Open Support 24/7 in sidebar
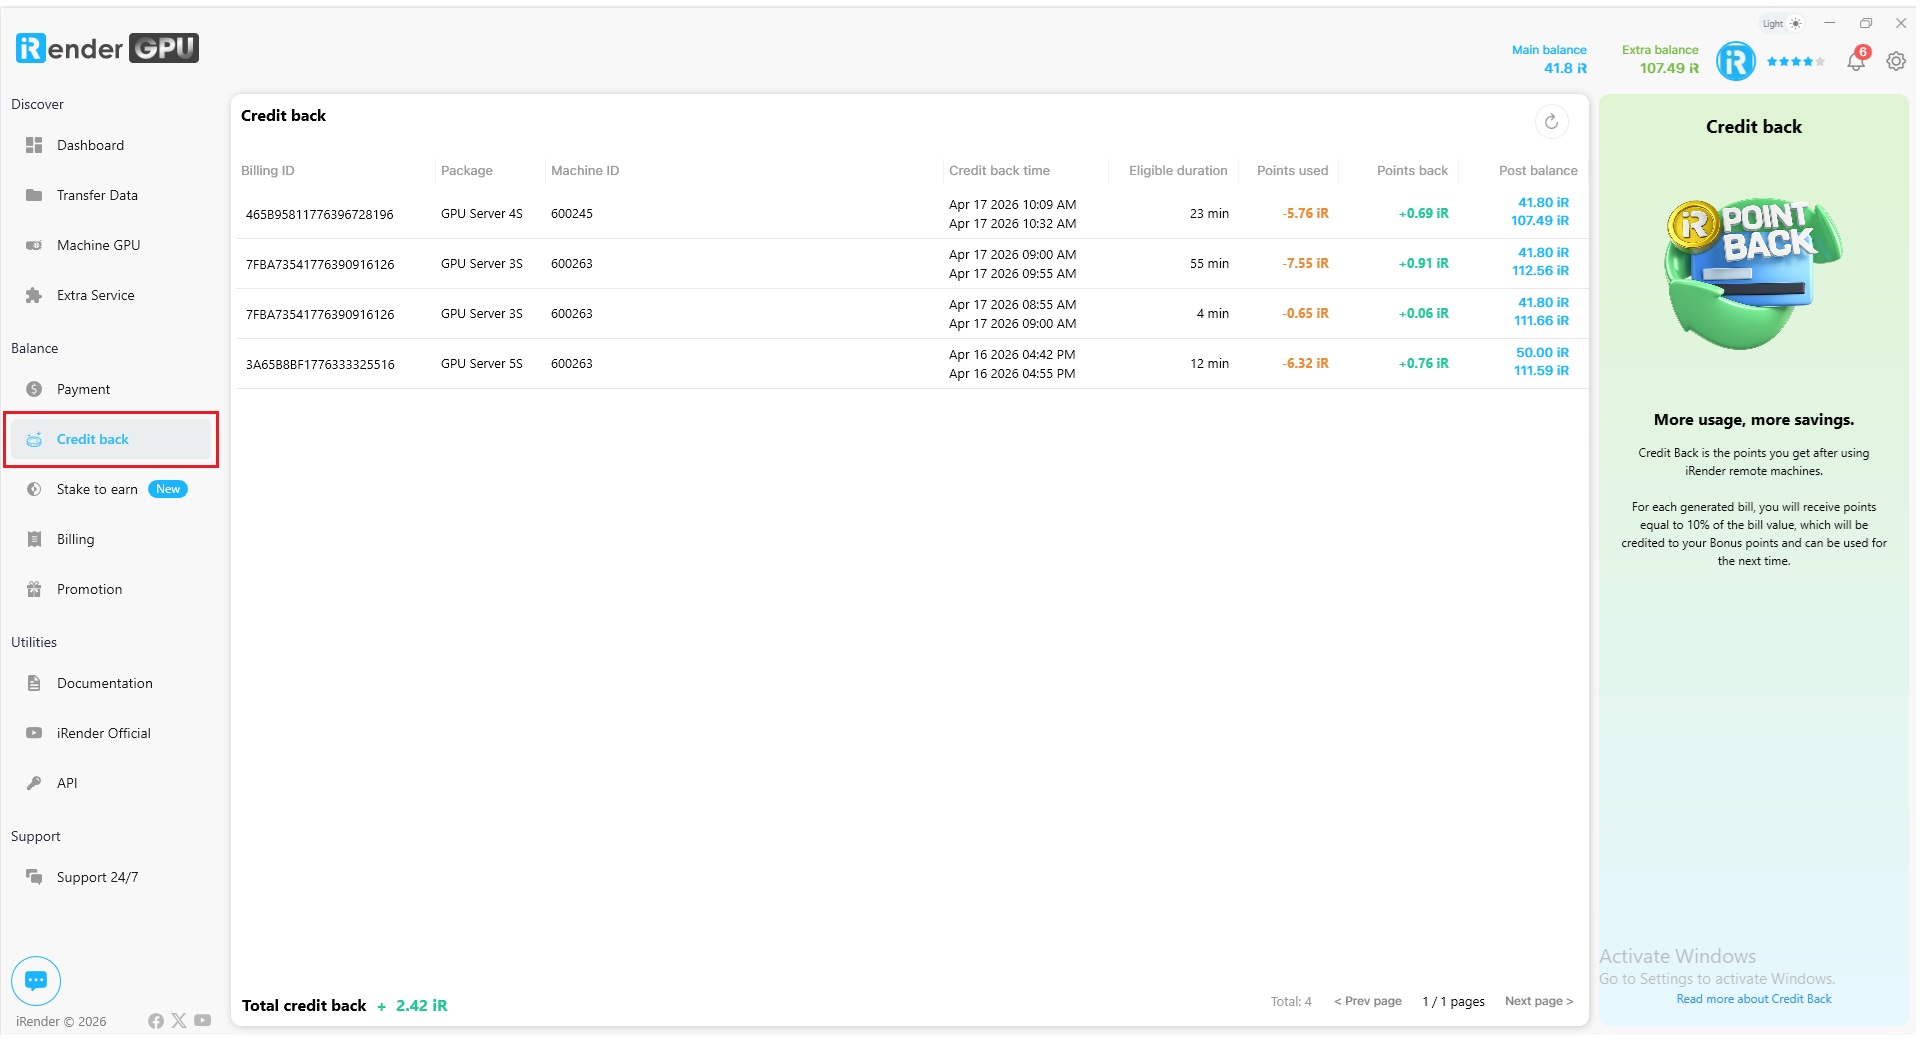Screen dimensions: 1922x1055 tap(97, 877)
